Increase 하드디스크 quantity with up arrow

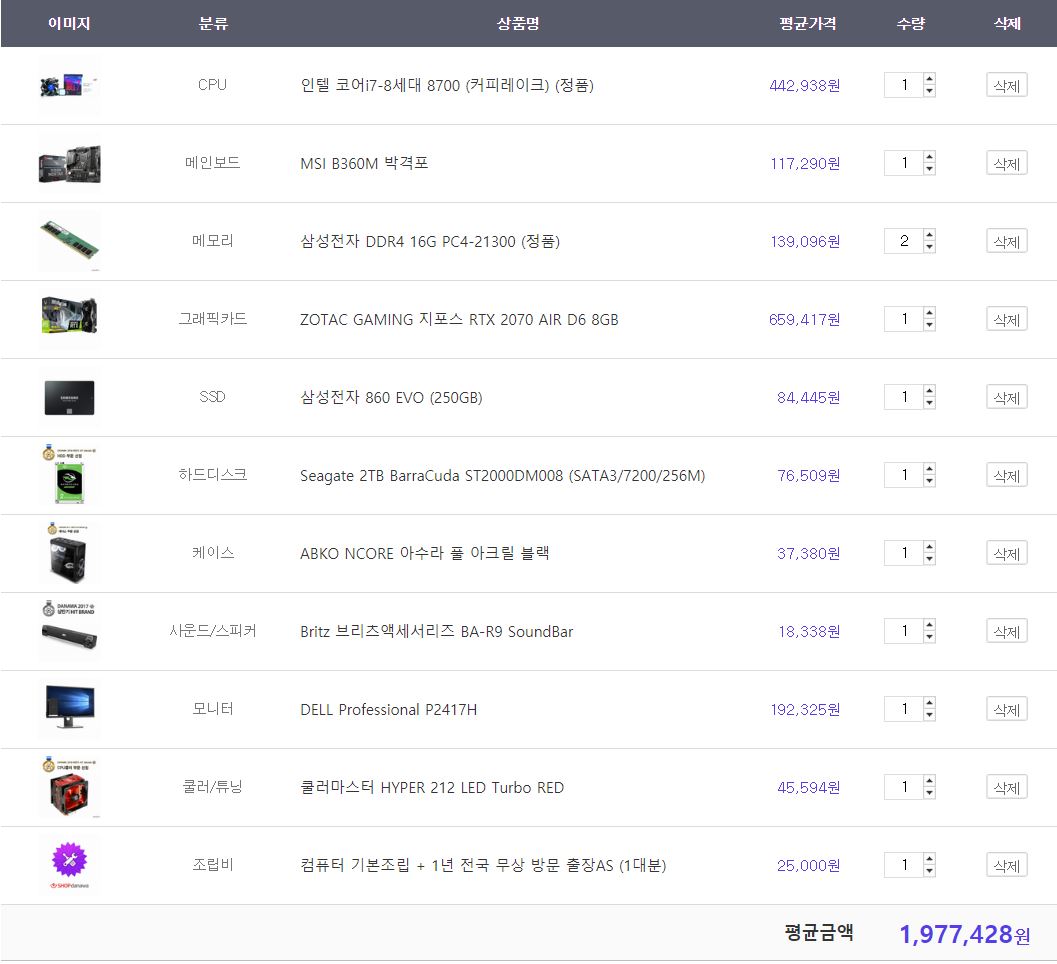pos(930,469)
